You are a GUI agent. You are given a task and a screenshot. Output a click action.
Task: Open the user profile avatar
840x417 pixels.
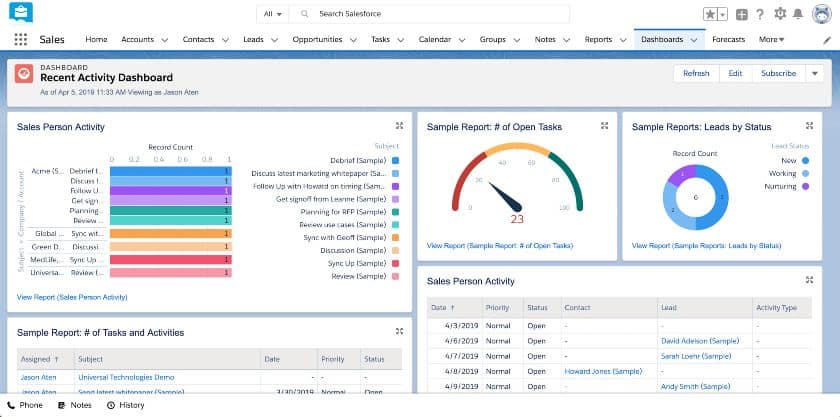(822, 14)
